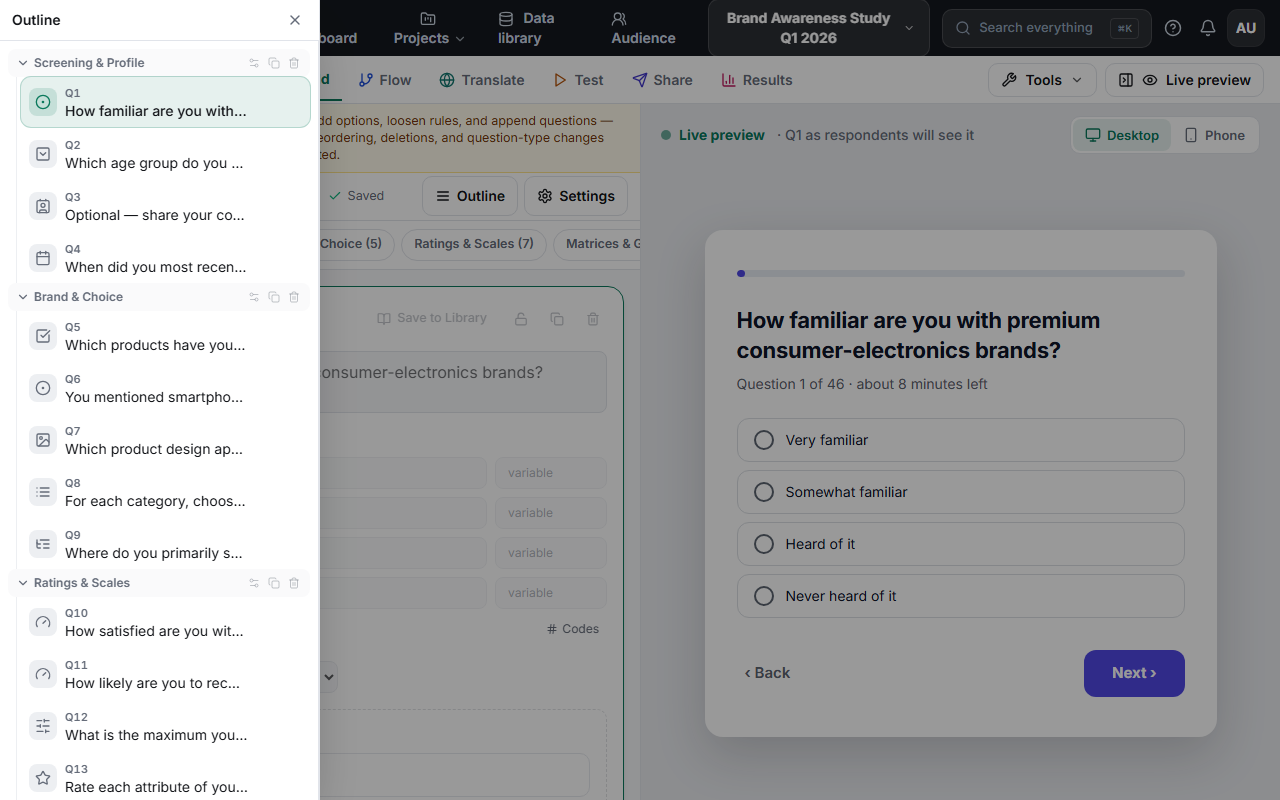Select the 'Somewhat familiar' radio option
Image resolution: width=1280 pixels, height=800 pixels.
[960, 492]
